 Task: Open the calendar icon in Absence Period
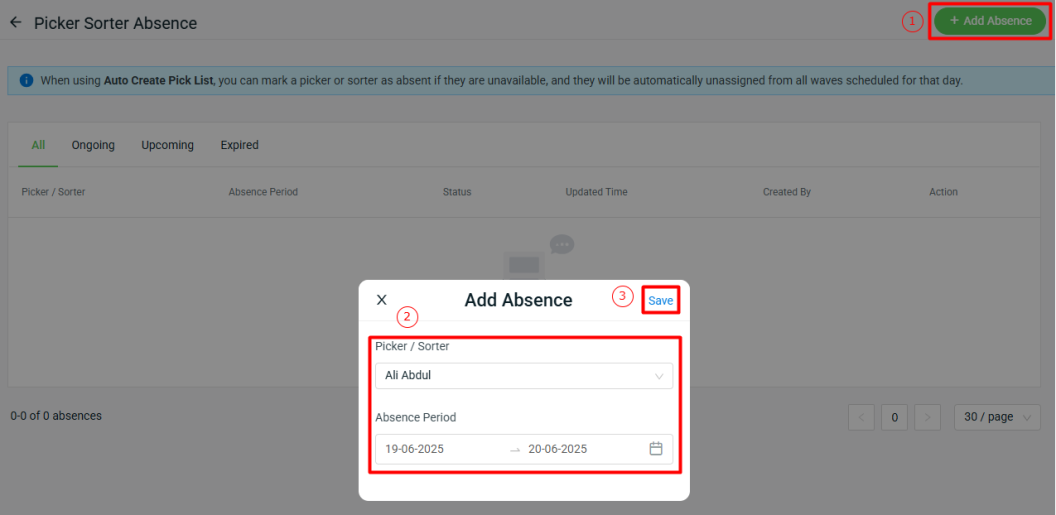[656, 448]
